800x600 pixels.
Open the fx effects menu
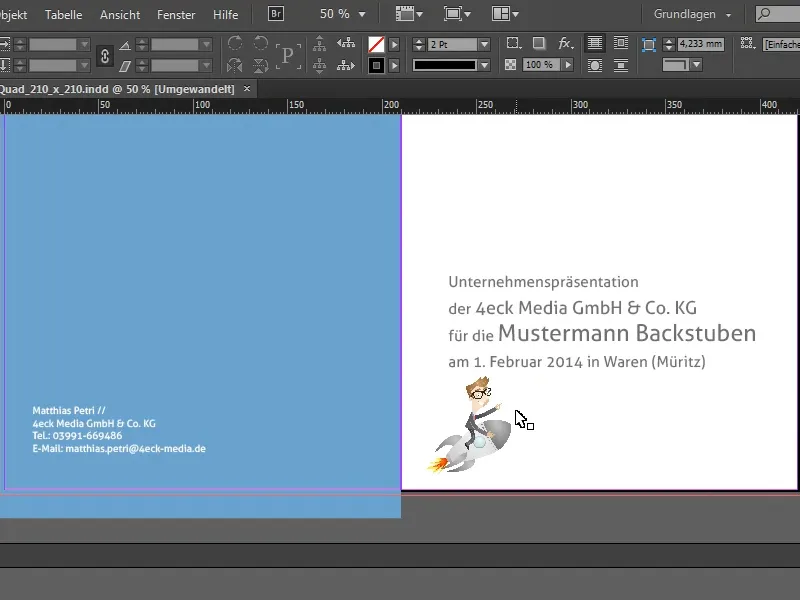pyautogui.click(x=565, y=43)
